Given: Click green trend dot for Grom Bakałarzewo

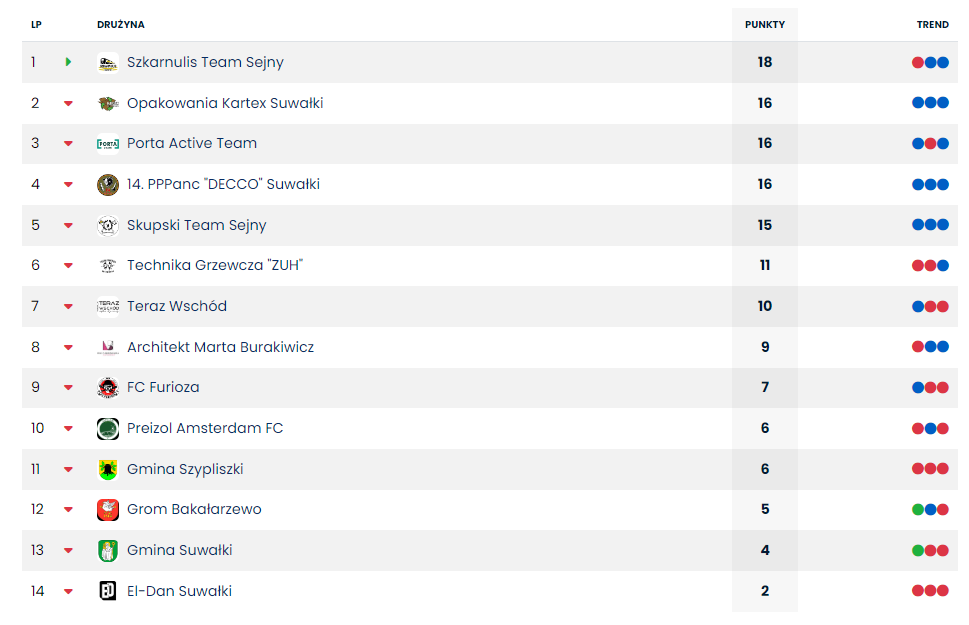Looking at the screenshot, I should 918,510.
